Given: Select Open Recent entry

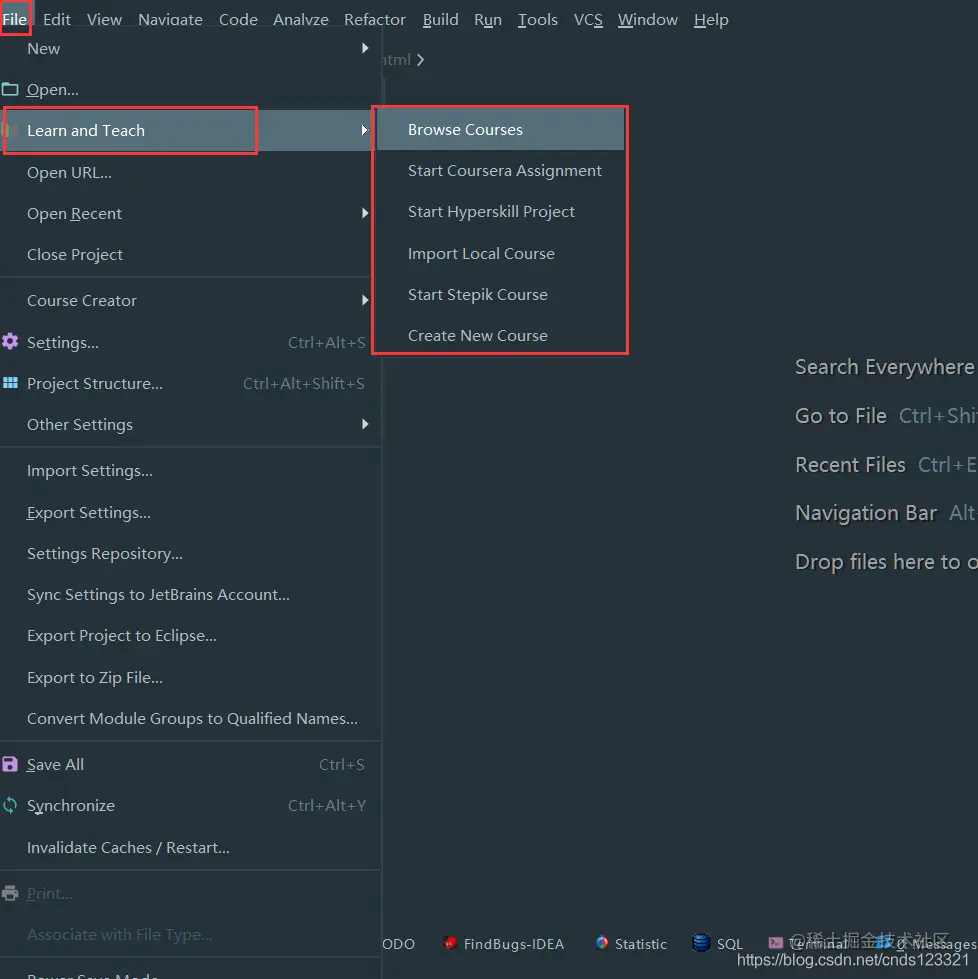Looking at the screenshot, I should click(187, 214).
